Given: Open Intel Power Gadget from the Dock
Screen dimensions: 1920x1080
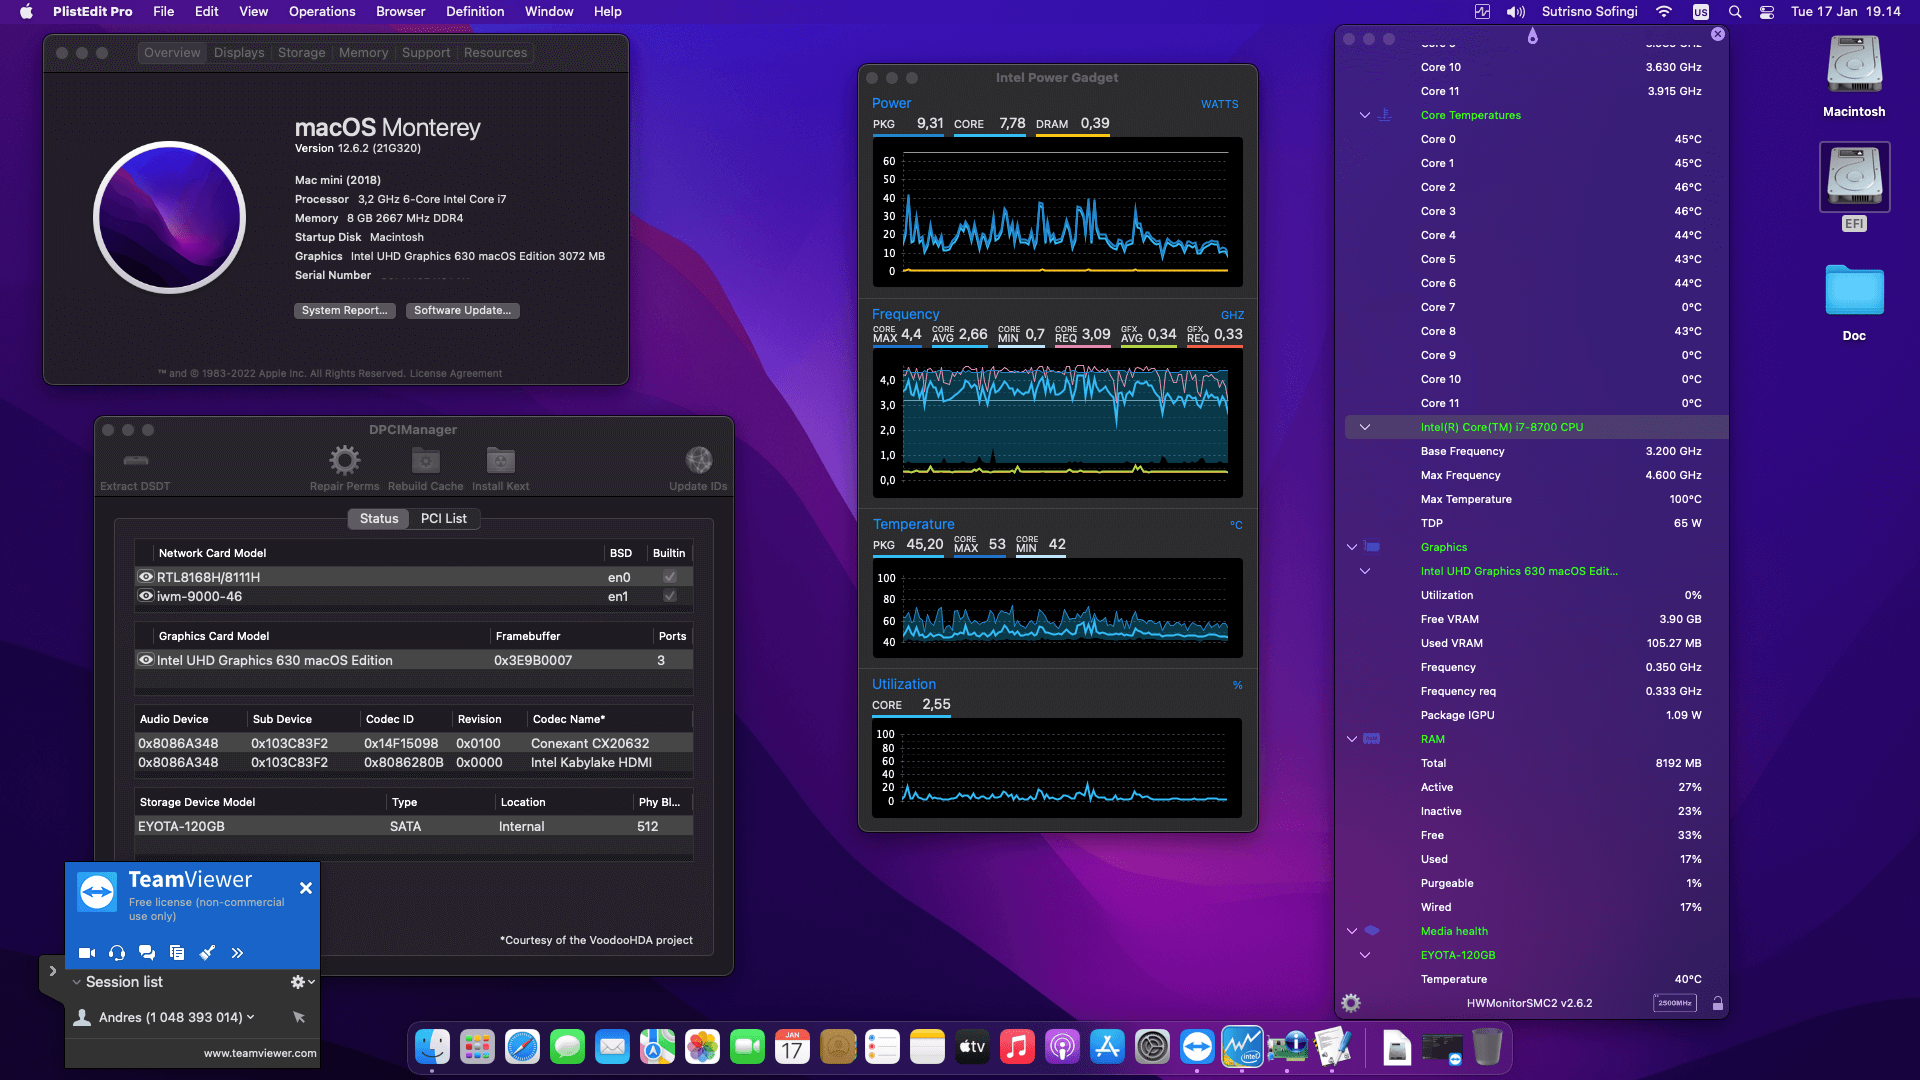Looking at the screenshot, I should point(1242,1048).
